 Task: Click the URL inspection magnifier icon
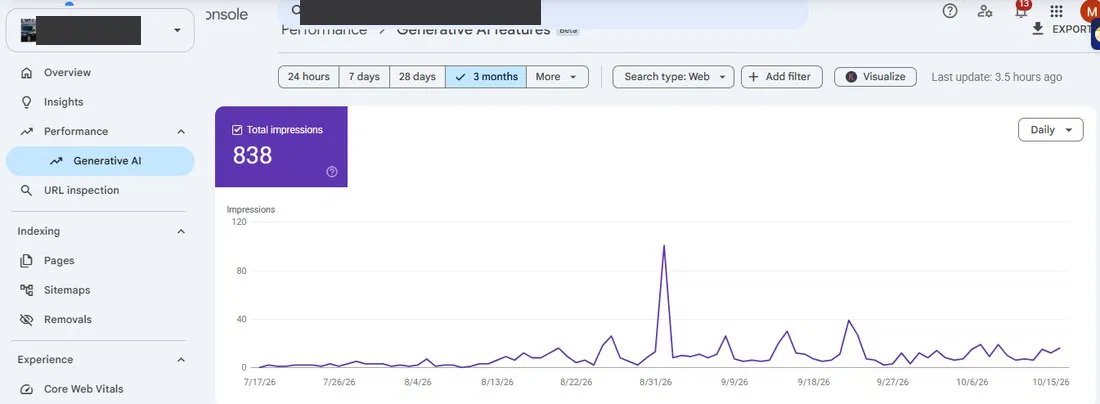pyautogui.click(x=27, y=190)
